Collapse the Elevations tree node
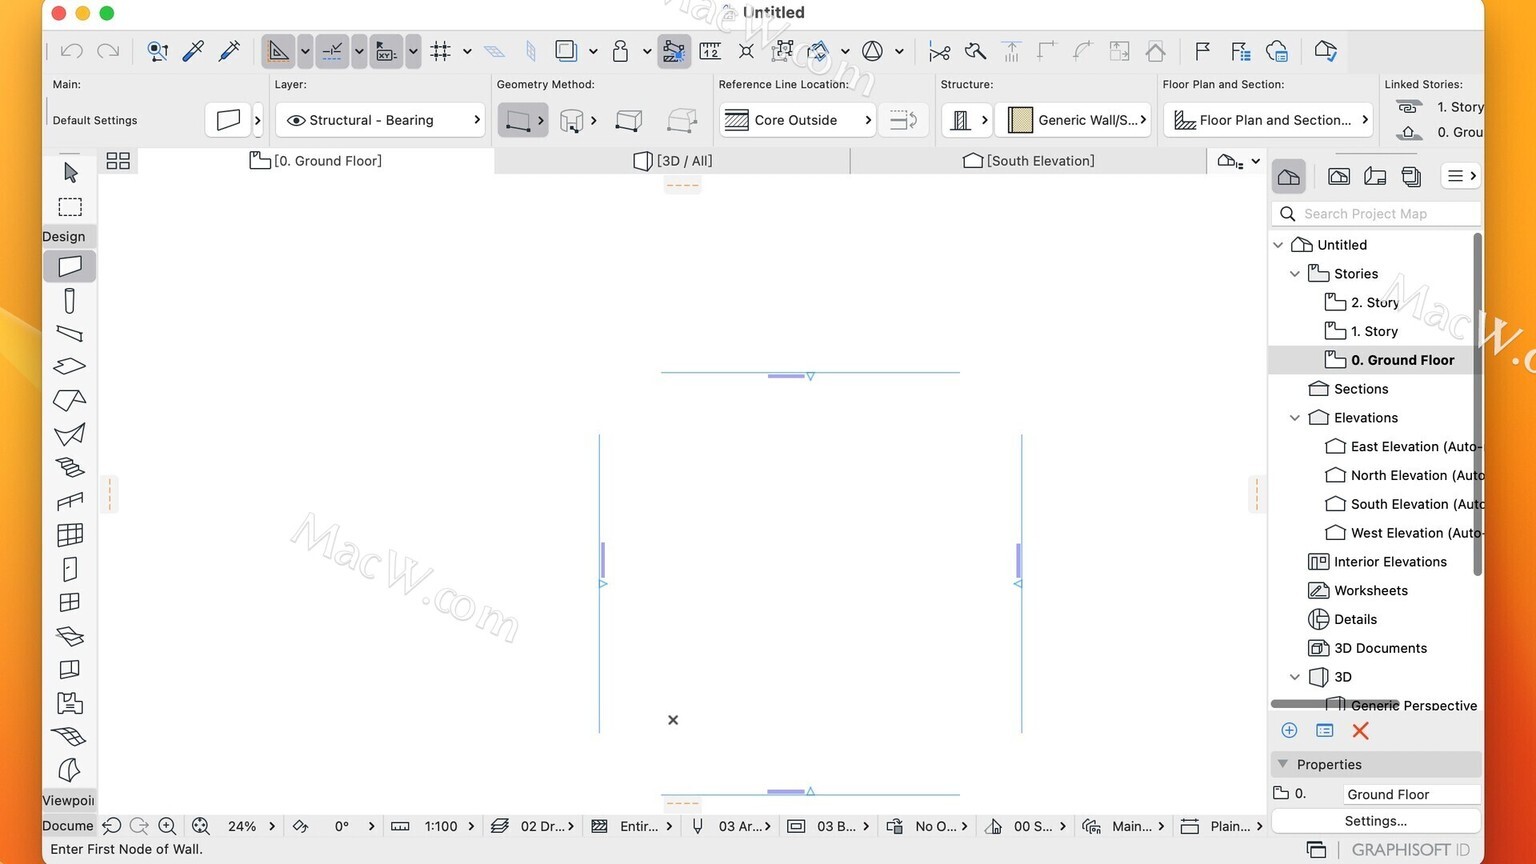The image size is (1536, 864). [1295, 418]
